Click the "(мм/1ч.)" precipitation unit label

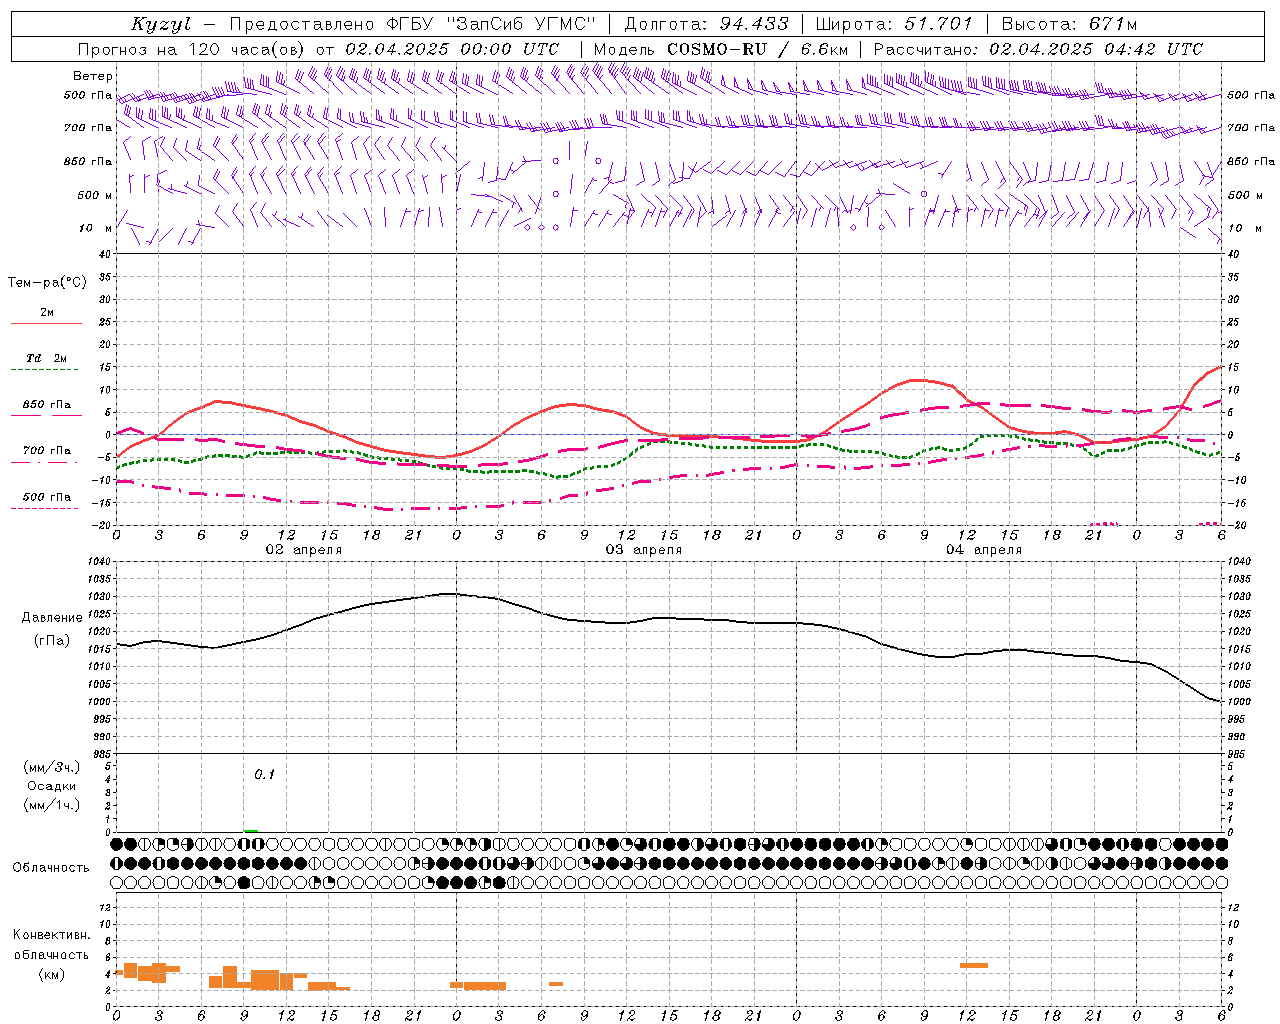[x=52, y=805]
